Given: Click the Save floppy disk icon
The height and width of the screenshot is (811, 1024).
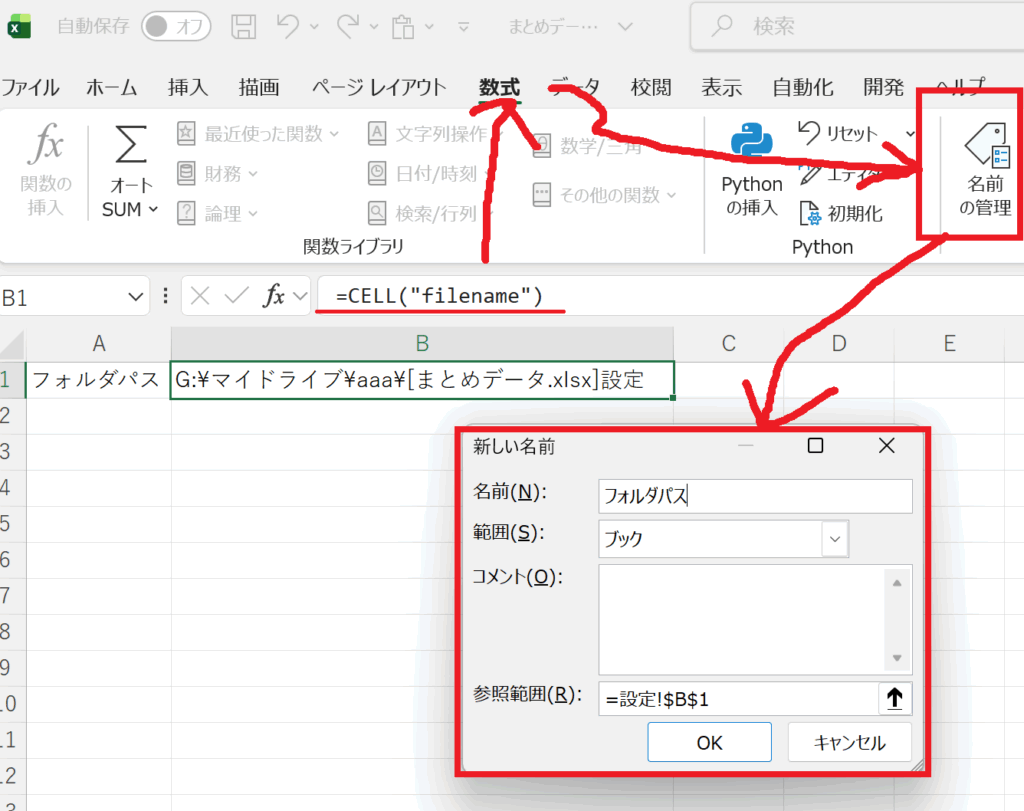Looking at the screenshot, I should point(243,27).
